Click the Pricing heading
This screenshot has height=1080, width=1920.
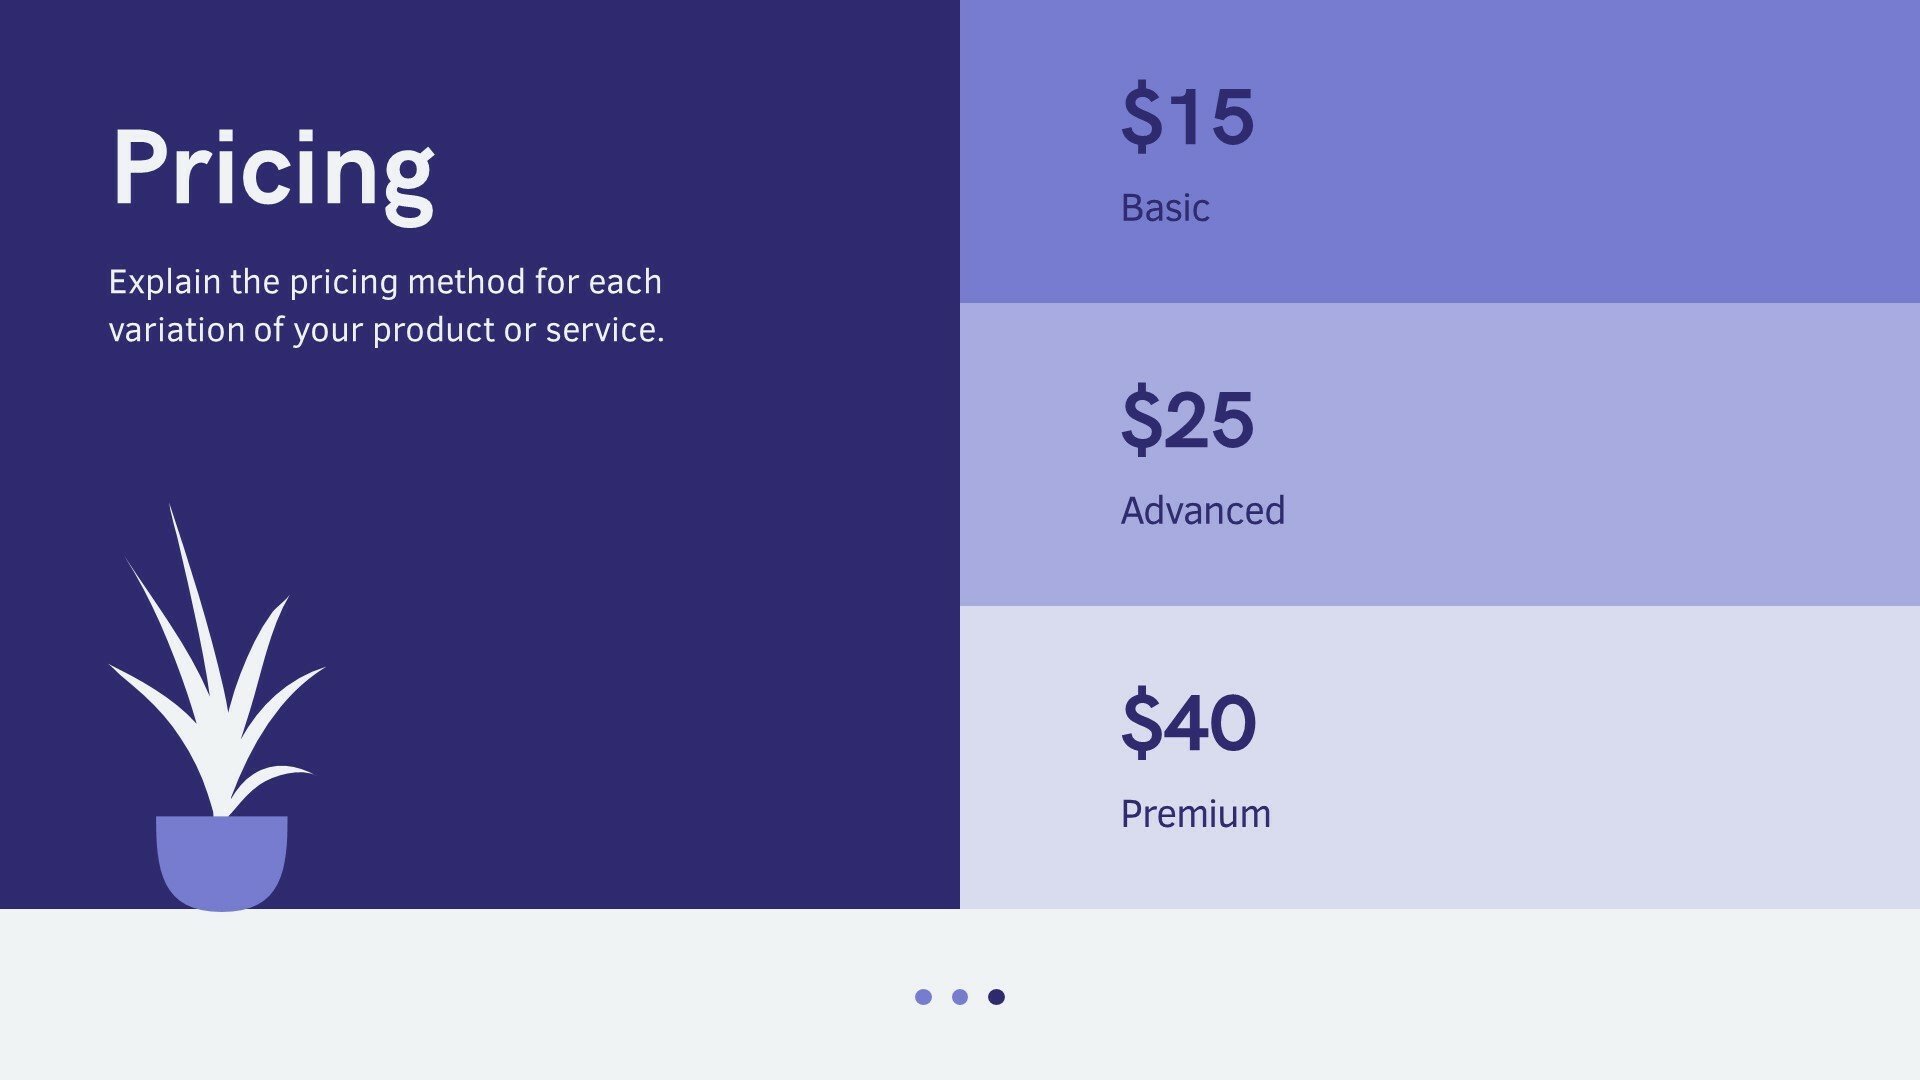[x=273, y=172]
